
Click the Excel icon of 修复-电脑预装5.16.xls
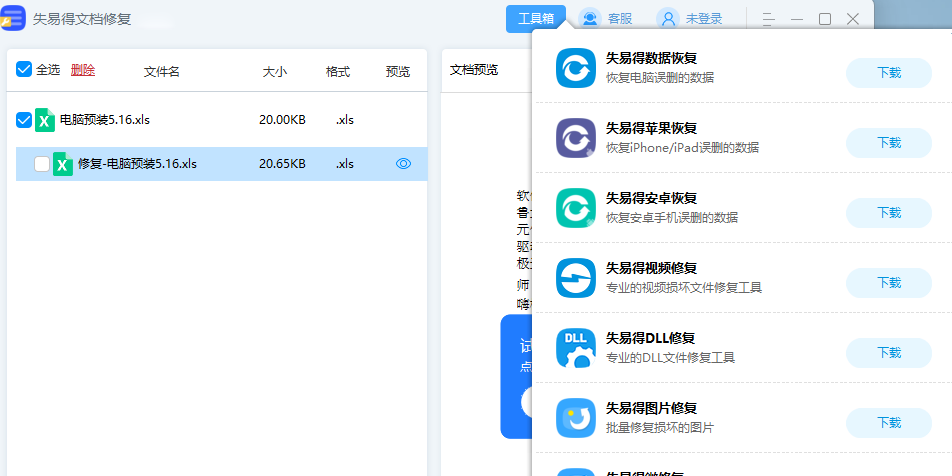pyautogui.click(x=63, y=164)
